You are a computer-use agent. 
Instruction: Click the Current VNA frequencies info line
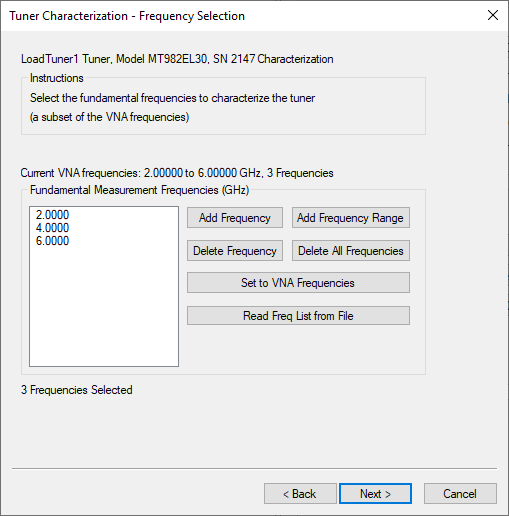[177, 173]
